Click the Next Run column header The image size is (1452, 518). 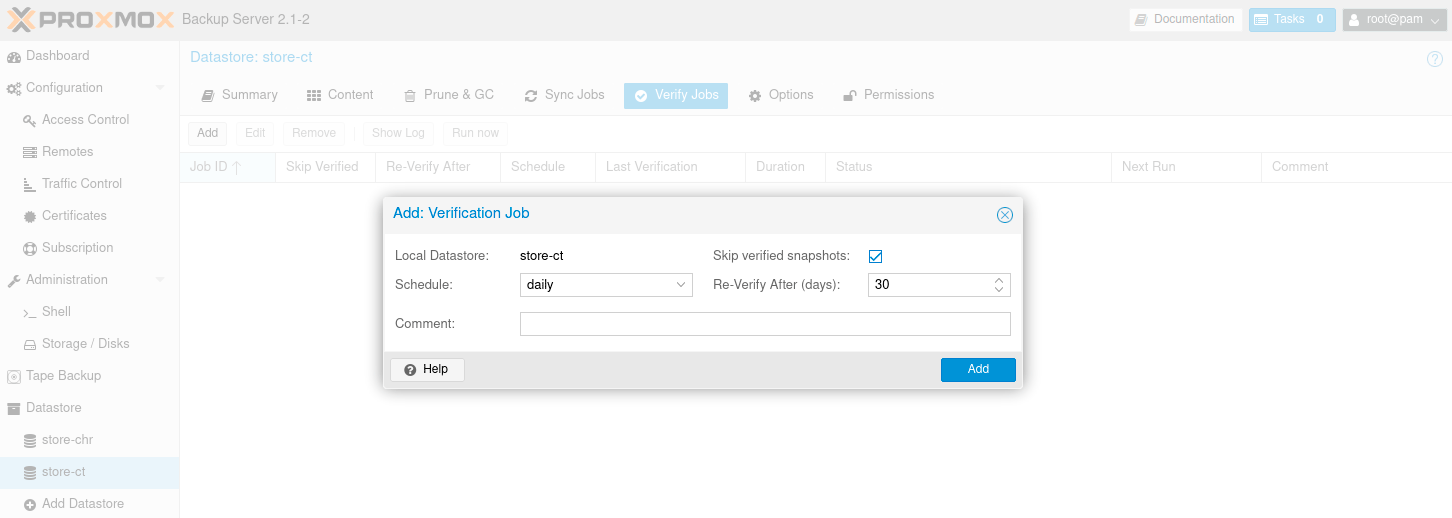pyautogui.click(x=1186, y=167)
